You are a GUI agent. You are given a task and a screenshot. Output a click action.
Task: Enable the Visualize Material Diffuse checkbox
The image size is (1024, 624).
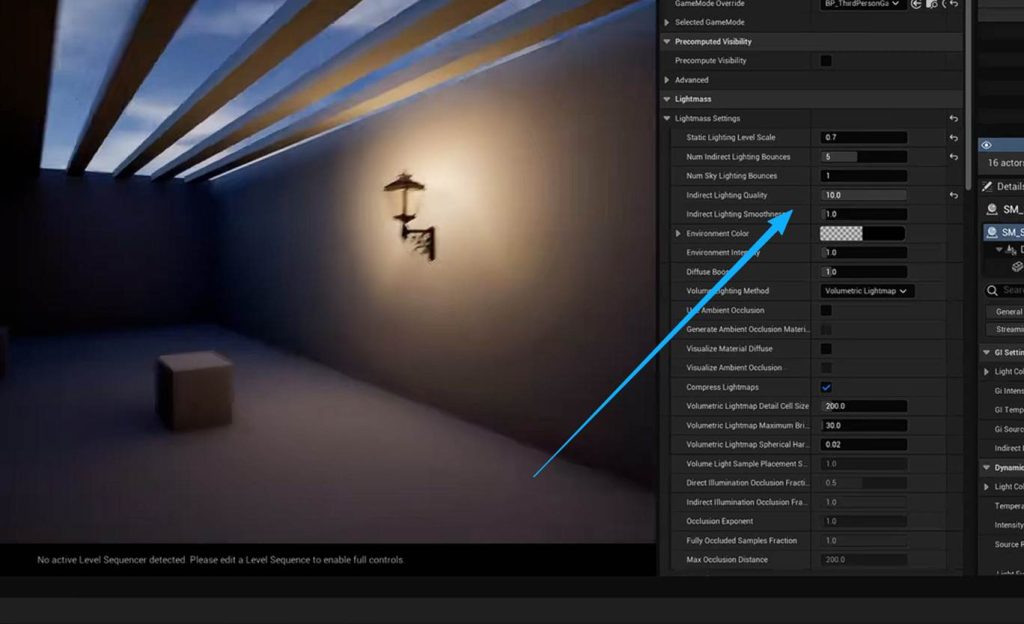(x=826, y=349)
